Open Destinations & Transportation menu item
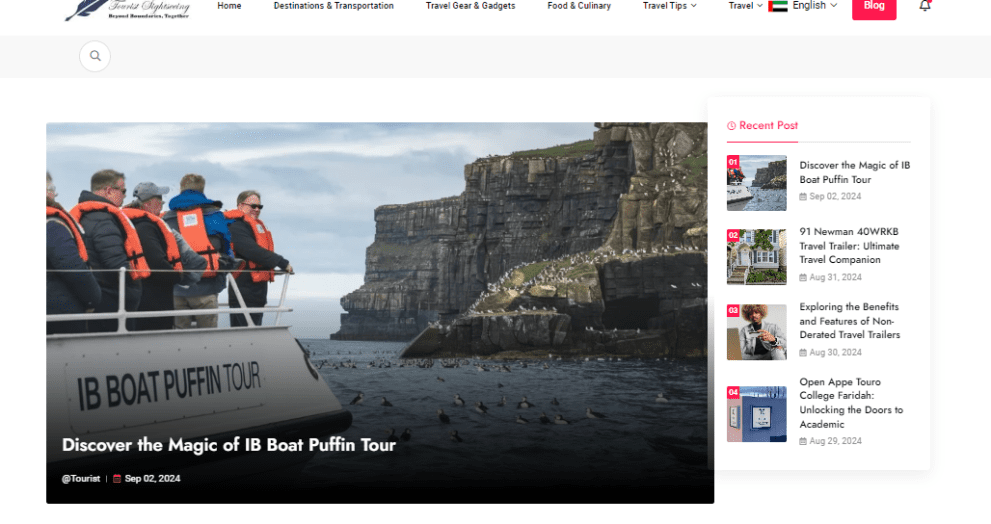Screen dimensions: 991x524 [333, 6]
